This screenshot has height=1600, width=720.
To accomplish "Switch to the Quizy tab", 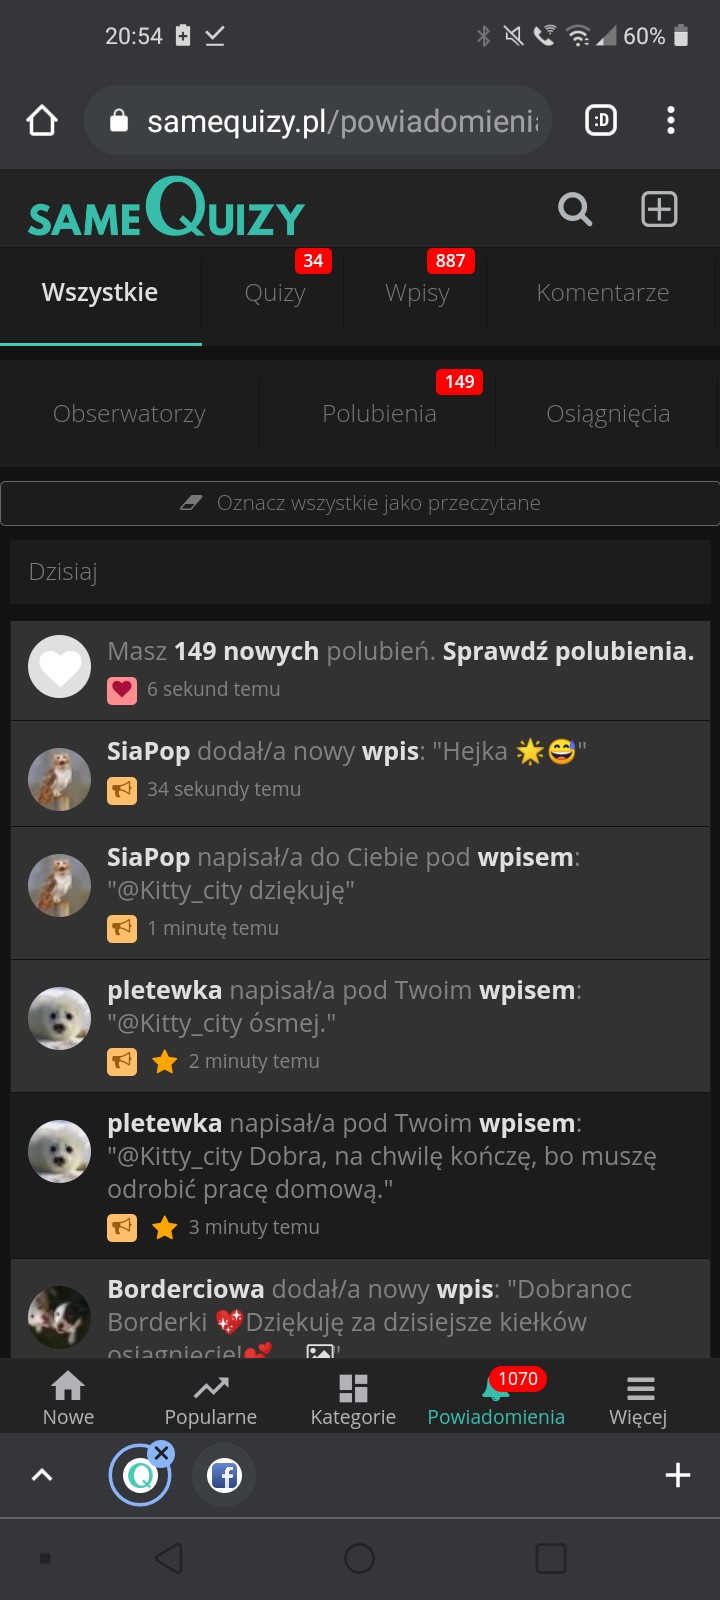I will pos(275,293).
